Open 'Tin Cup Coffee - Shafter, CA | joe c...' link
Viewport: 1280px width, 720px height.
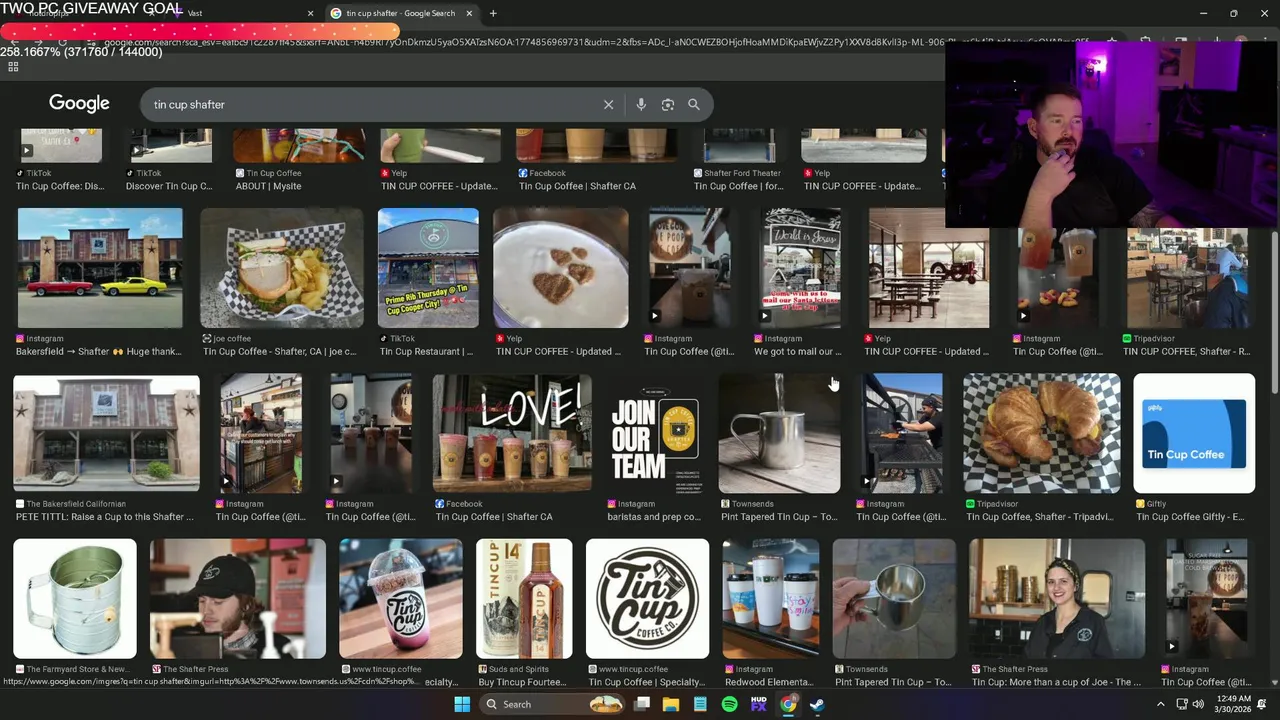[x=280, y=352]
